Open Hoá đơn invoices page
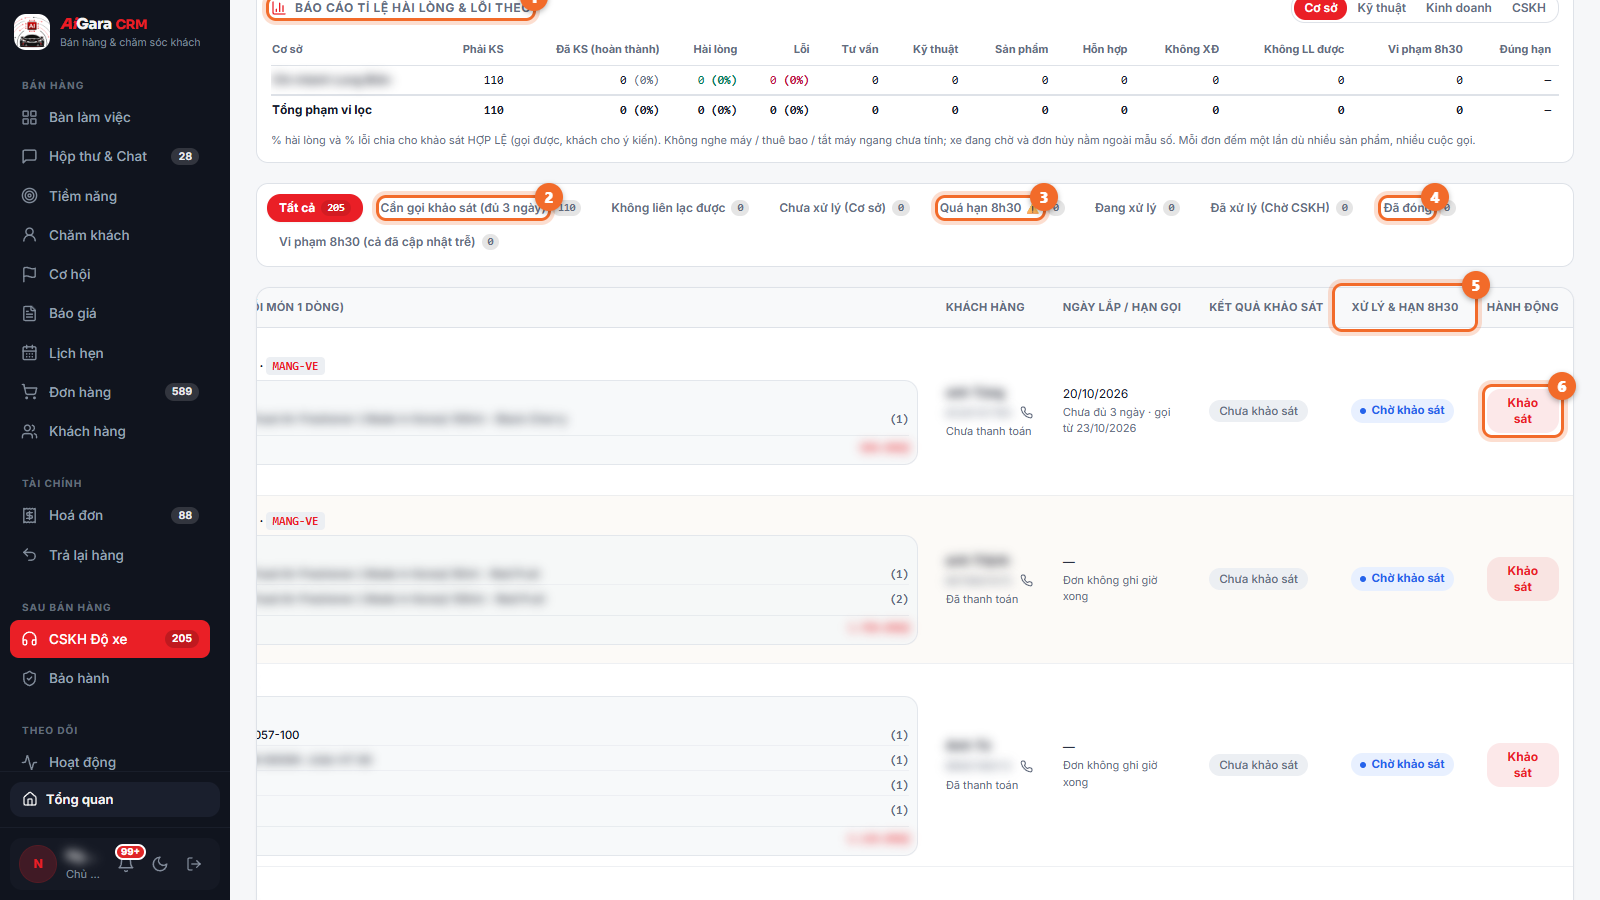 point(110,515)
